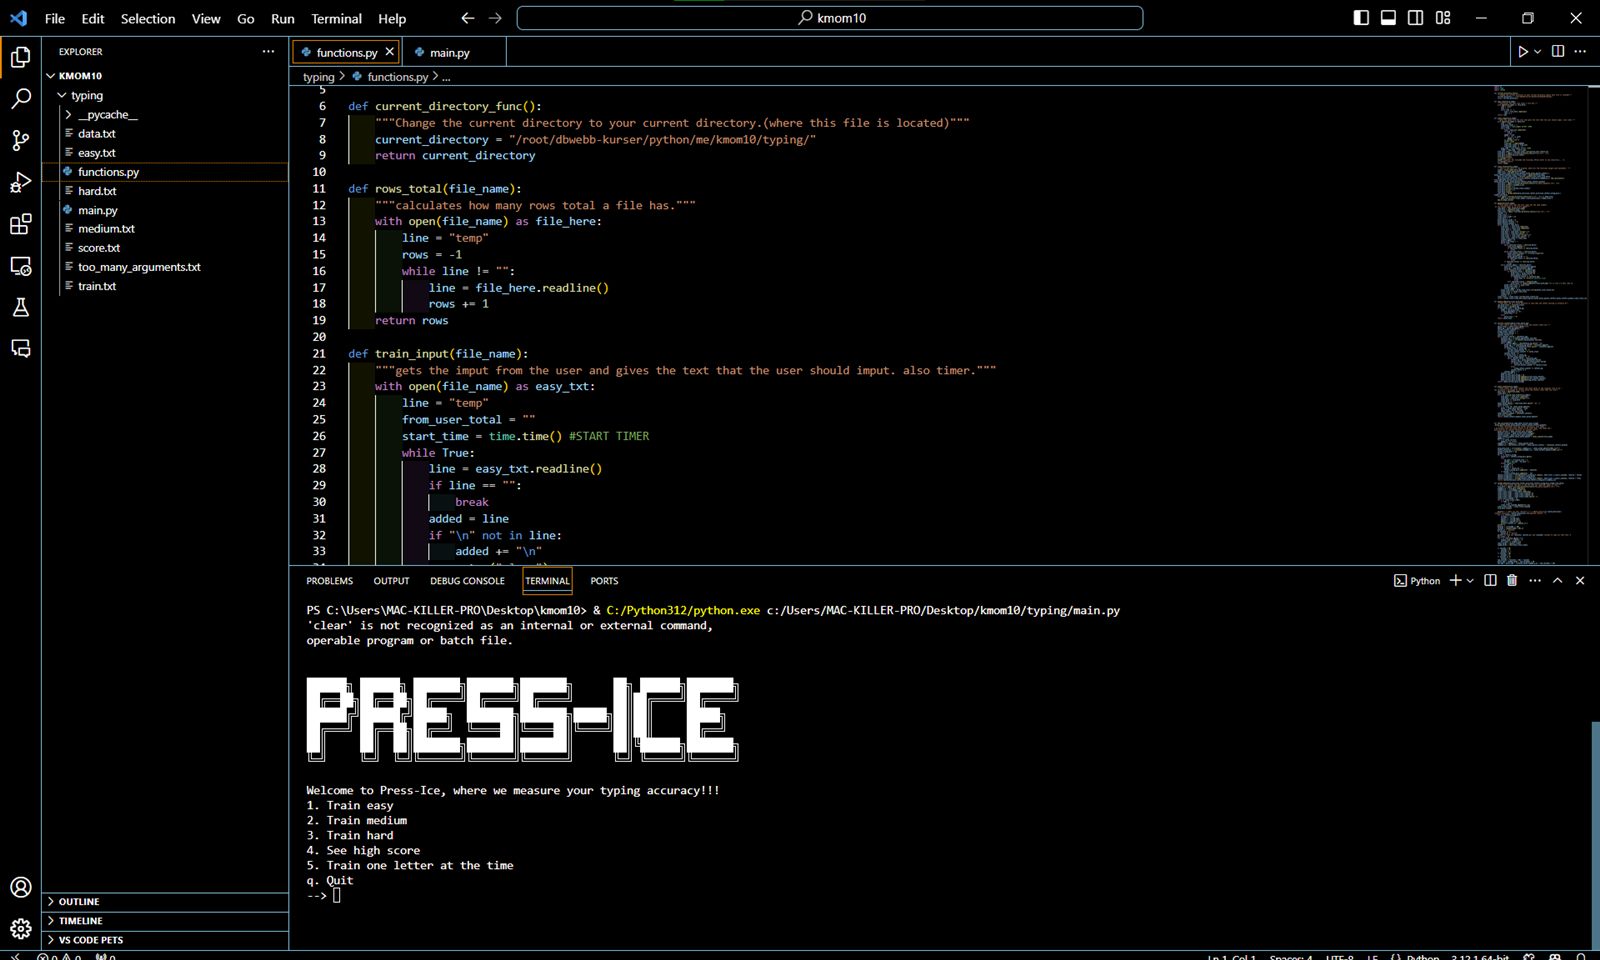1600x960 pixels.
Task: Click the editor minimap
Action: coord(1540,325)
